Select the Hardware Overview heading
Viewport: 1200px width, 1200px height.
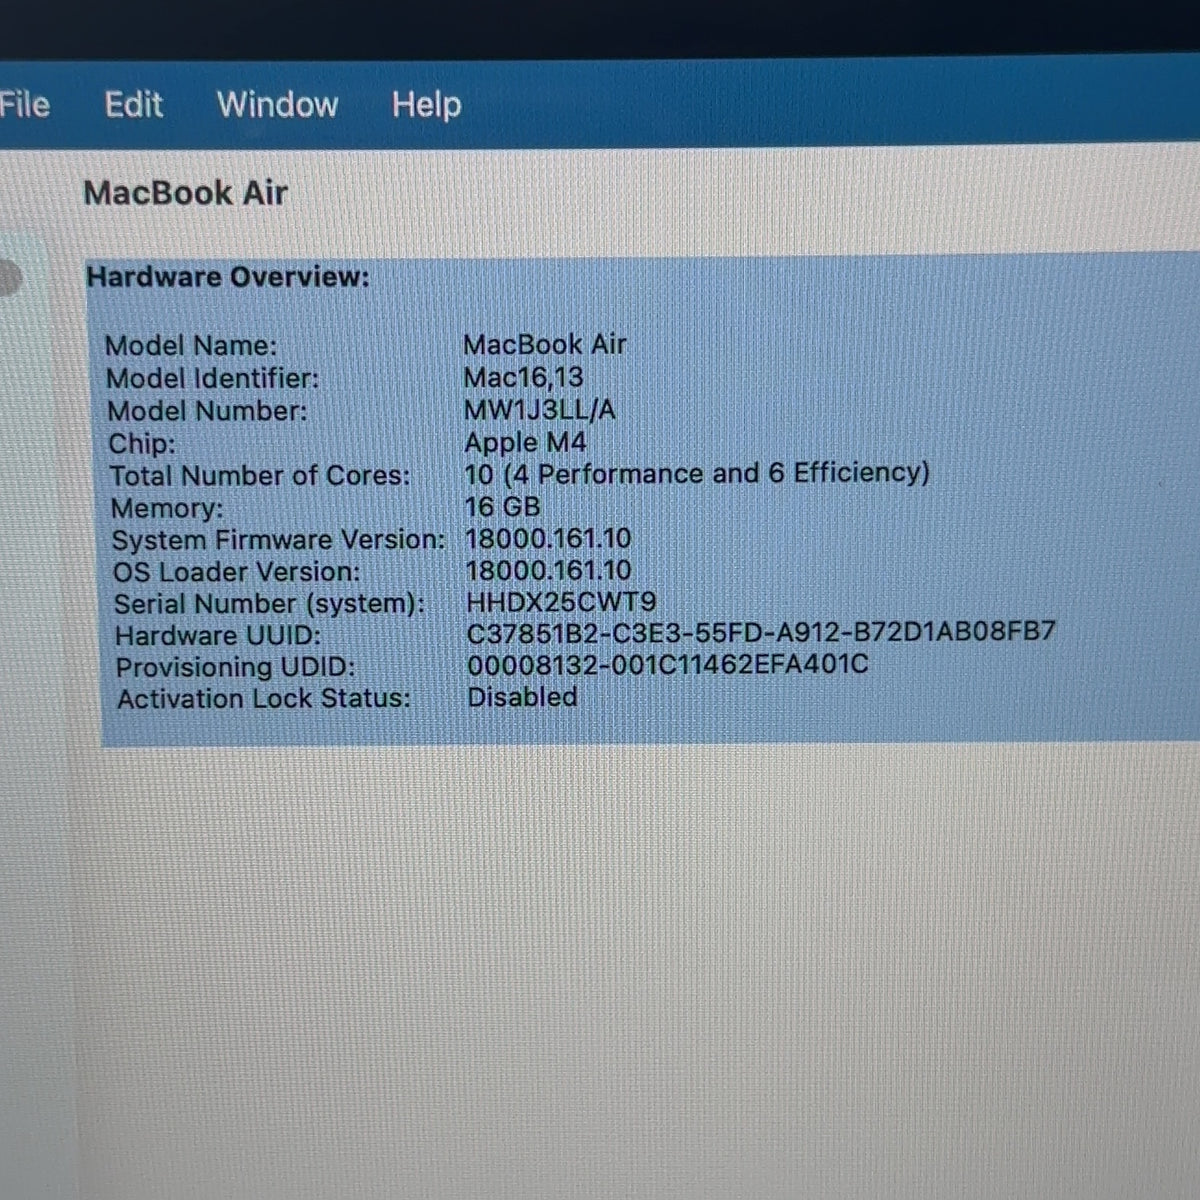pyautogui.click(x=228, y=277)
